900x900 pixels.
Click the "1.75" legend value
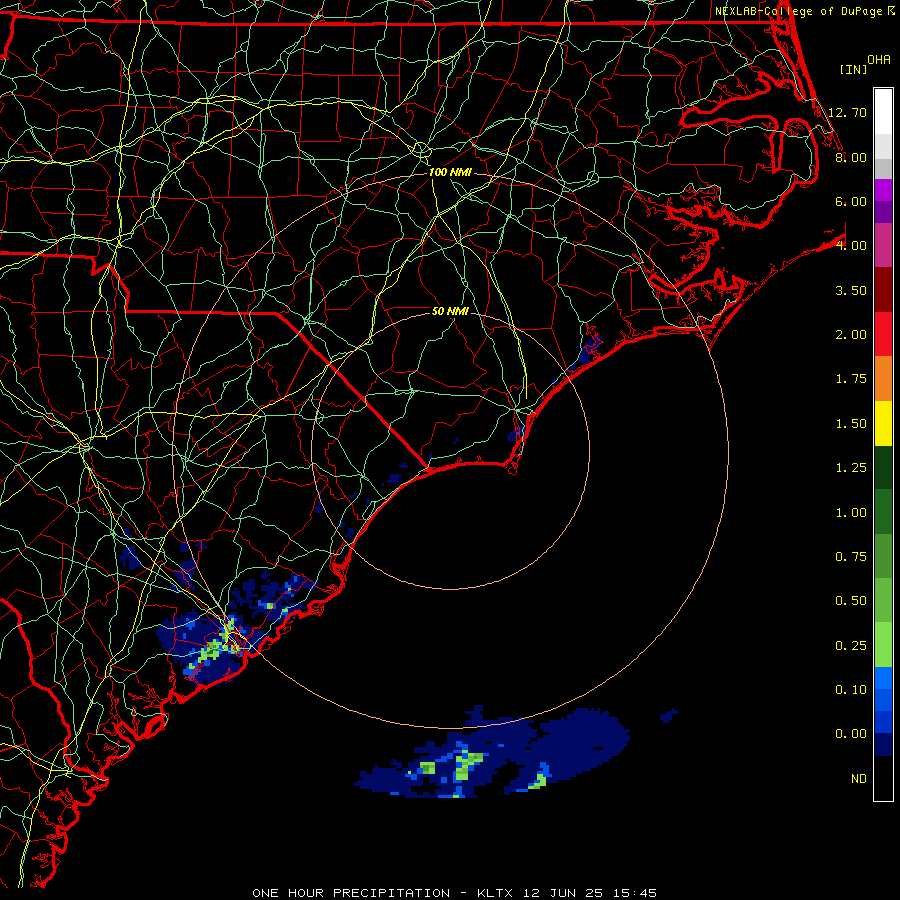850,379
